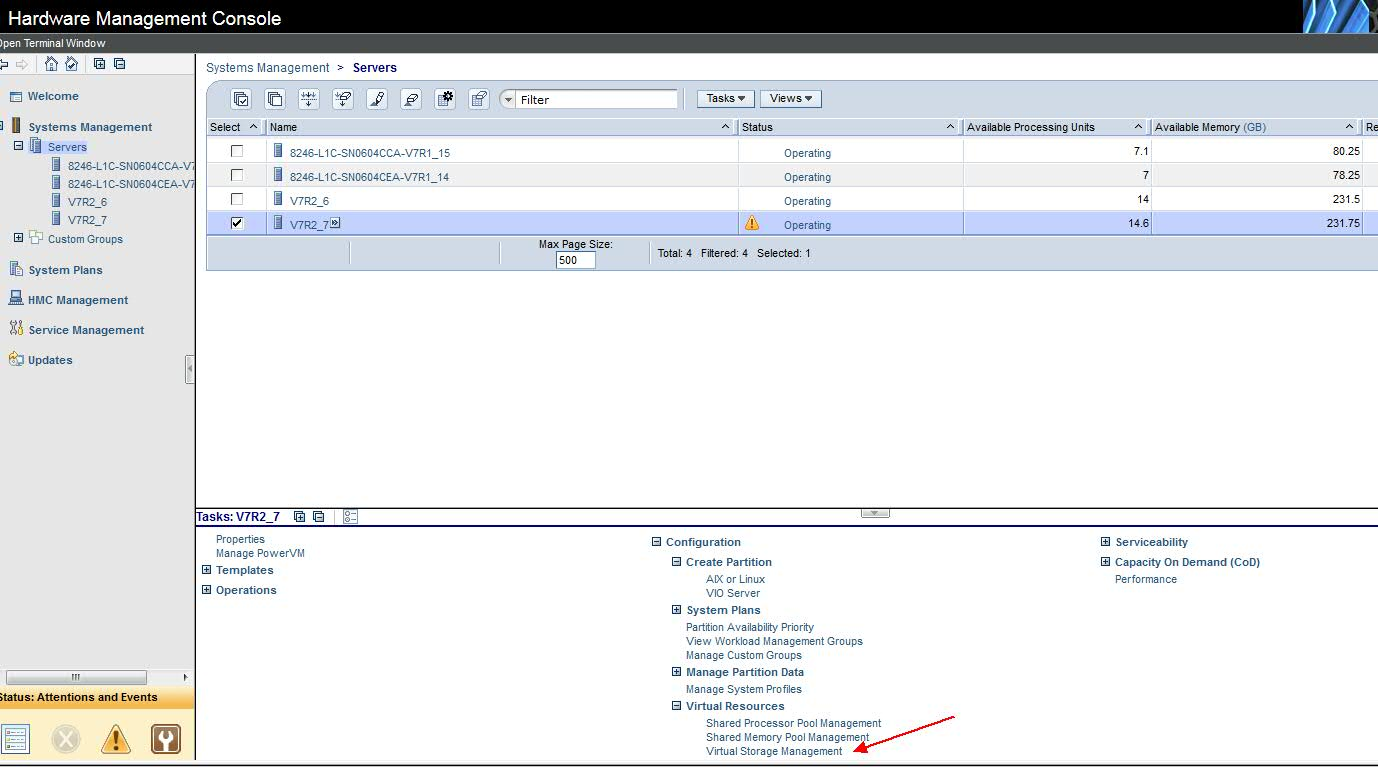The width and height of the screenshot is (1378, 767).
Task: Check the box for 8246-L1C-SN0604CCA-V7R1_15
Action: point(237,151)
